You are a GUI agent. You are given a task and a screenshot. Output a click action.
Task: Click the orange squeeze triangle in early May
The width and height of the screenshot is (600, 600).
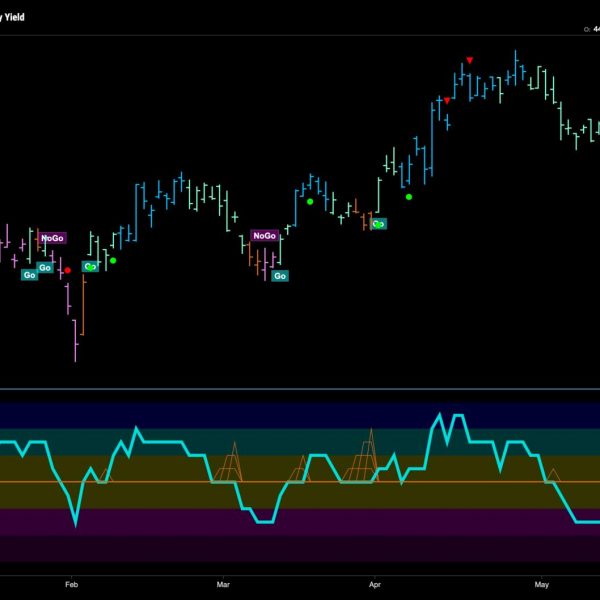[553, 475]
